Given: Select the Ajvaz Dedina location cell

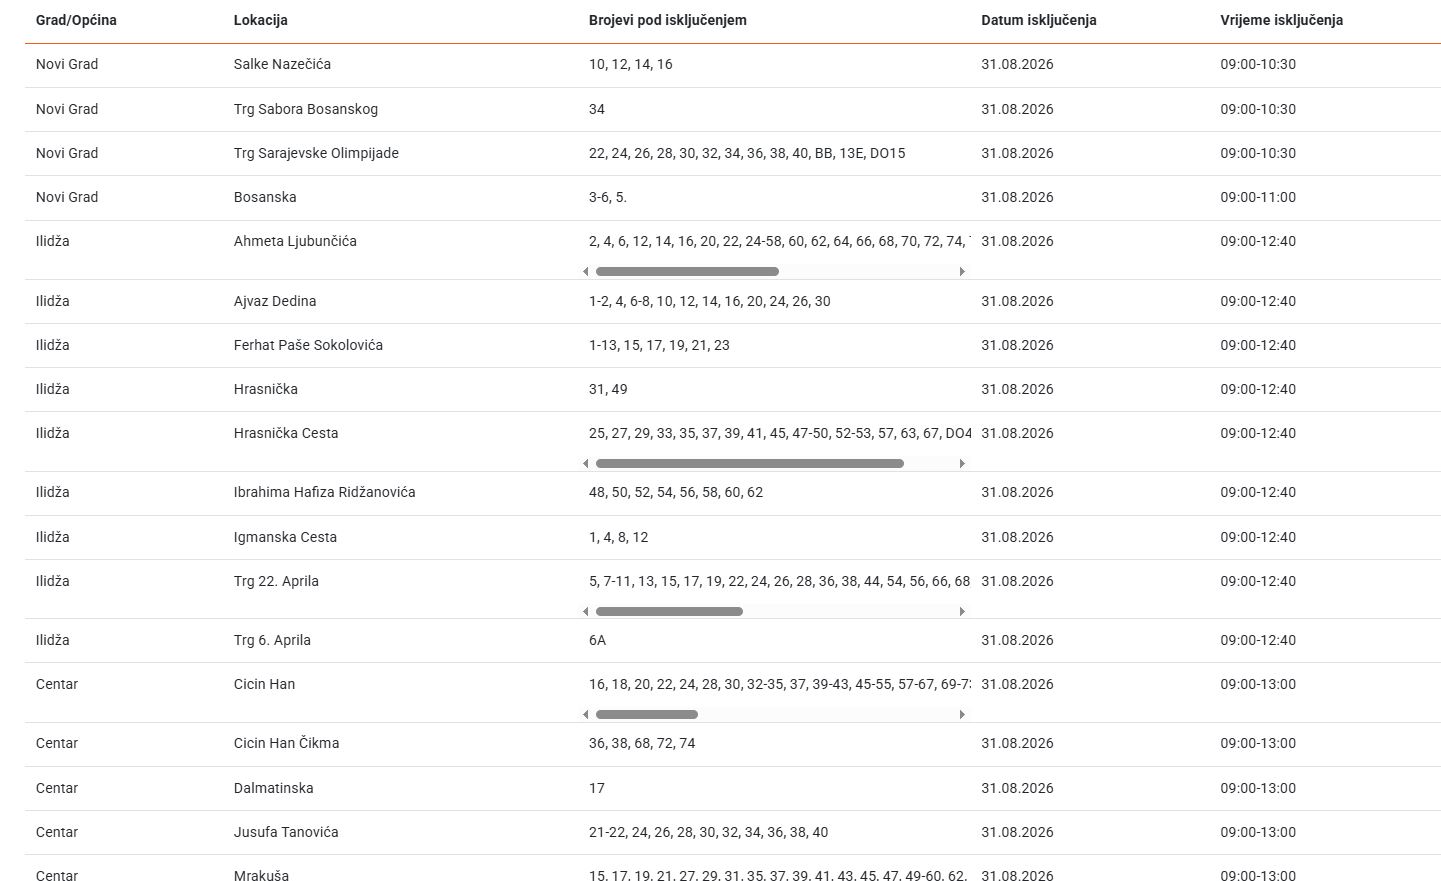Looking at the screenshot, I should 275,301.
